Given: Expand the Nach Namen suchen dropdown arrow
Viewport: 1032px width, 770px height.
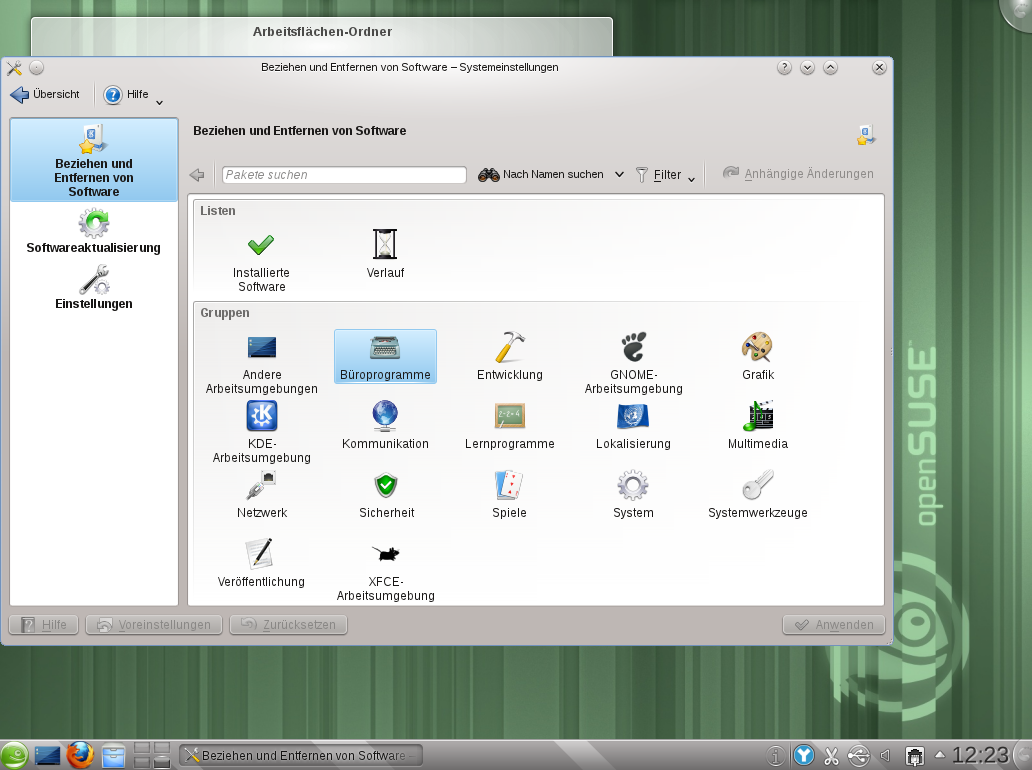Looking at the screenshot, I should 619,175.
